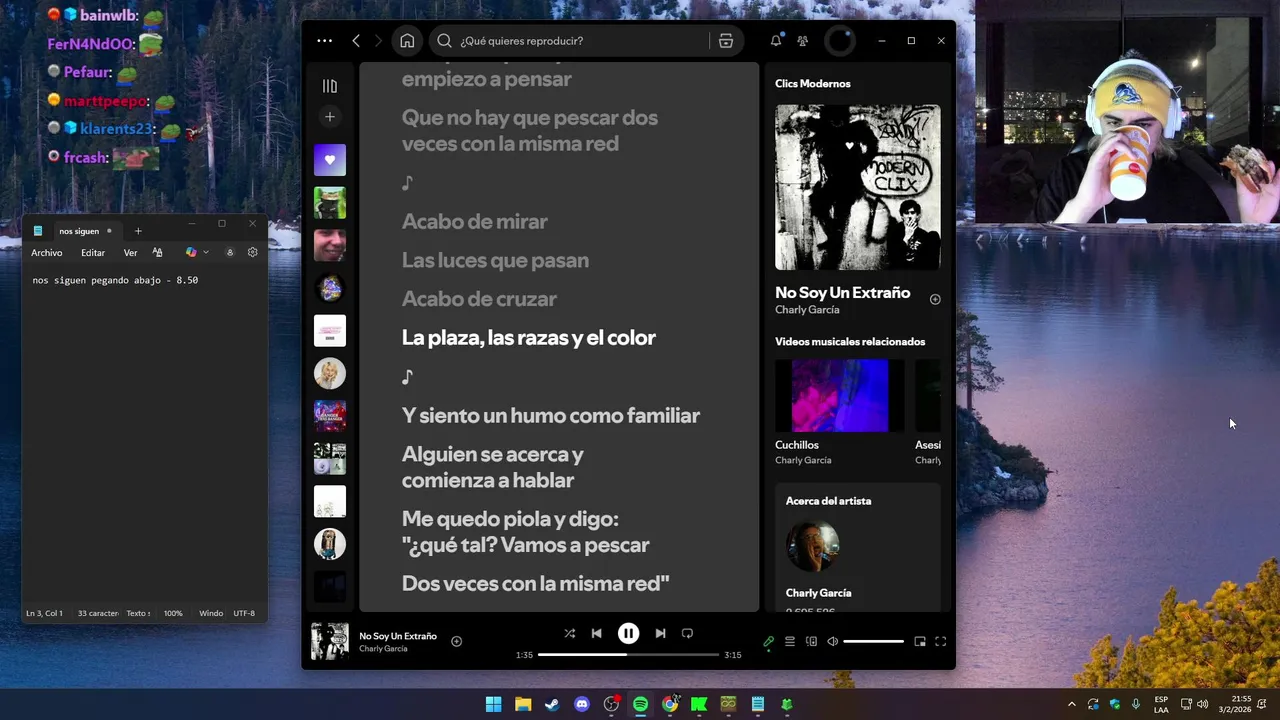This screenshot has height=720, width=1280.
Task: Add song to Liked via side panel plus
Action: click(935, 299)
